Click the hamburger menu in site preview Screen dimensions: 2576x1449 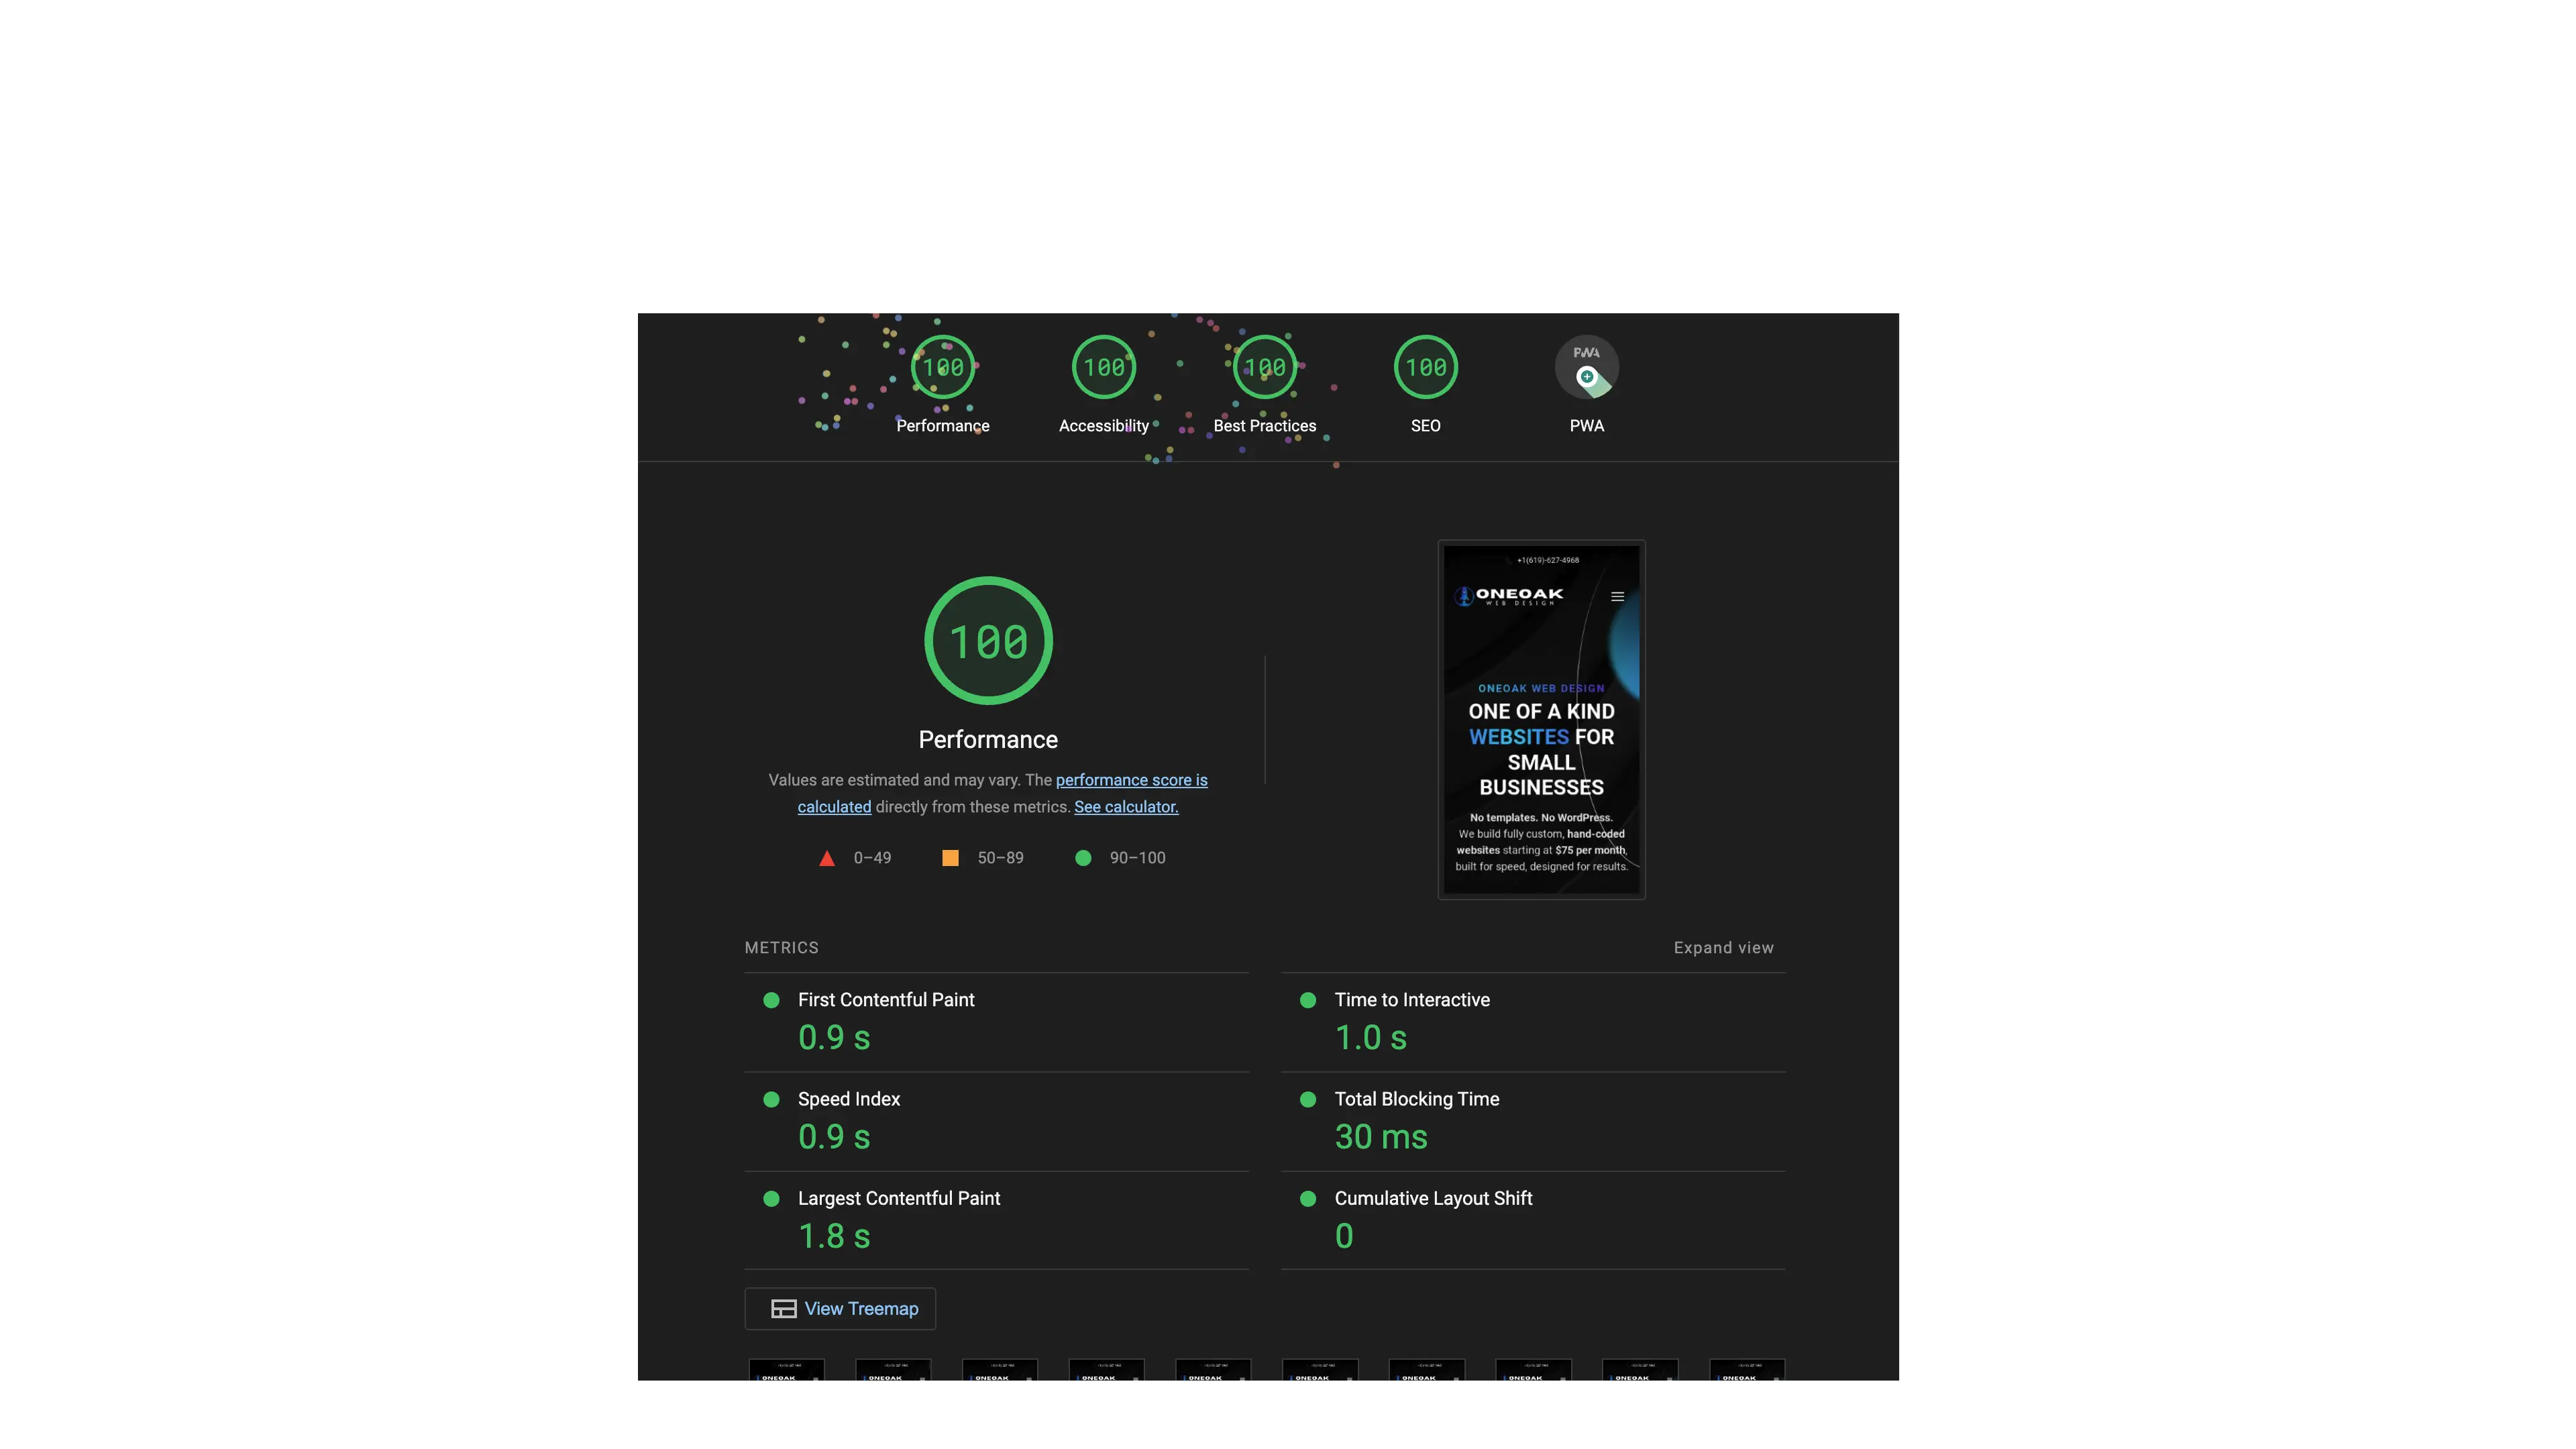[x=1617, y=597]
